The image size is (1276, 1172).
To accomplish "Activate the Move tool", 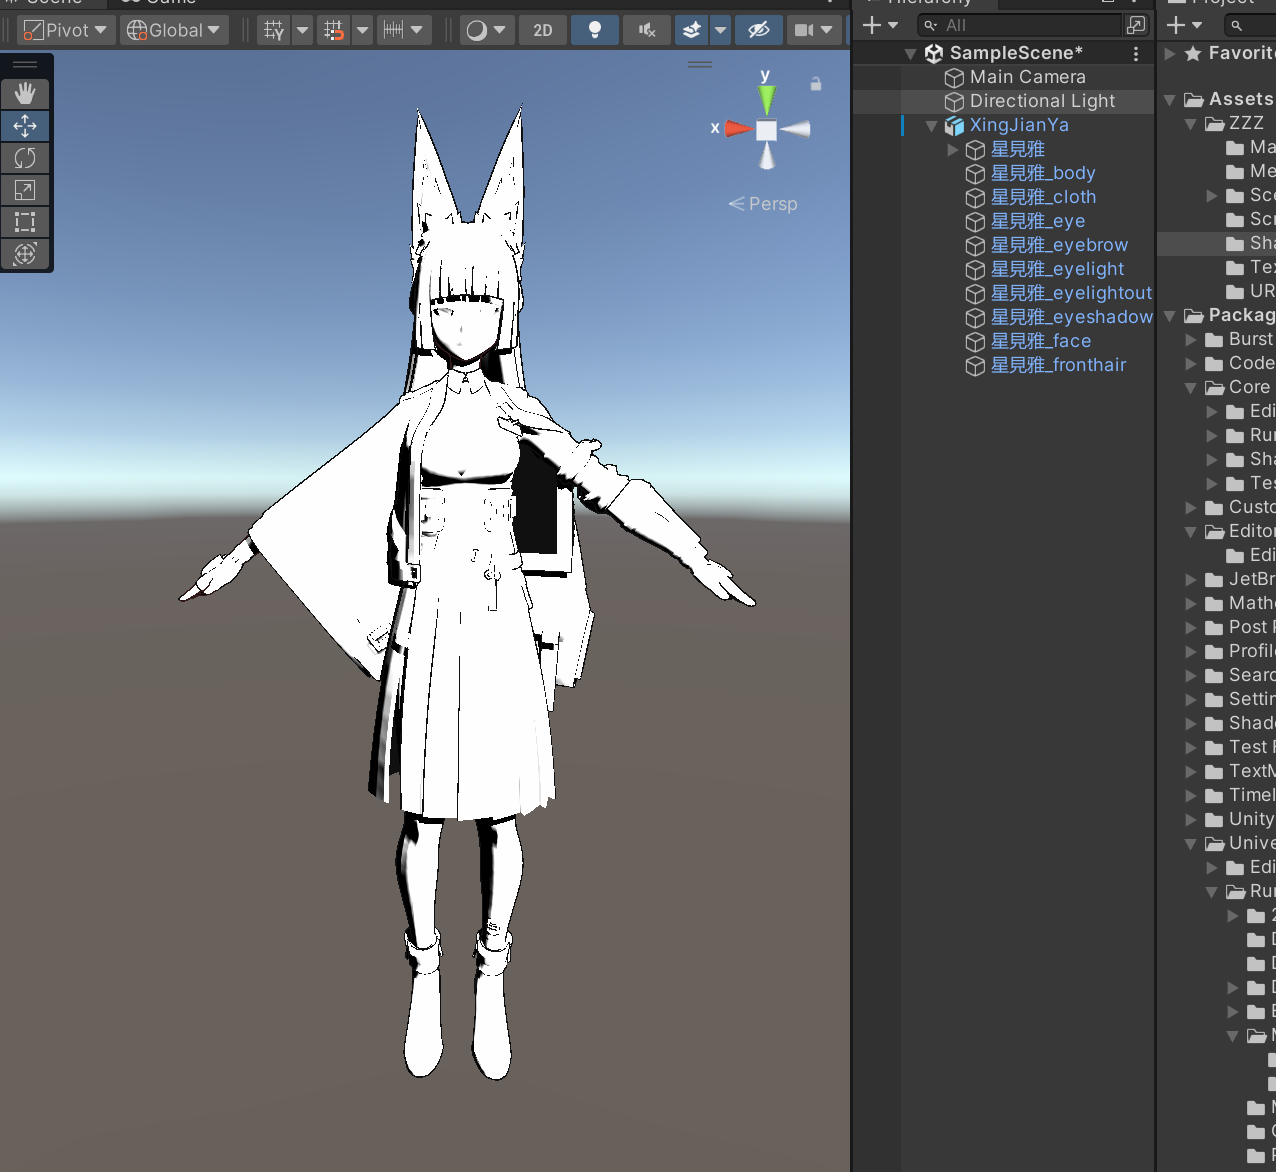I will [x=25, y=126].
